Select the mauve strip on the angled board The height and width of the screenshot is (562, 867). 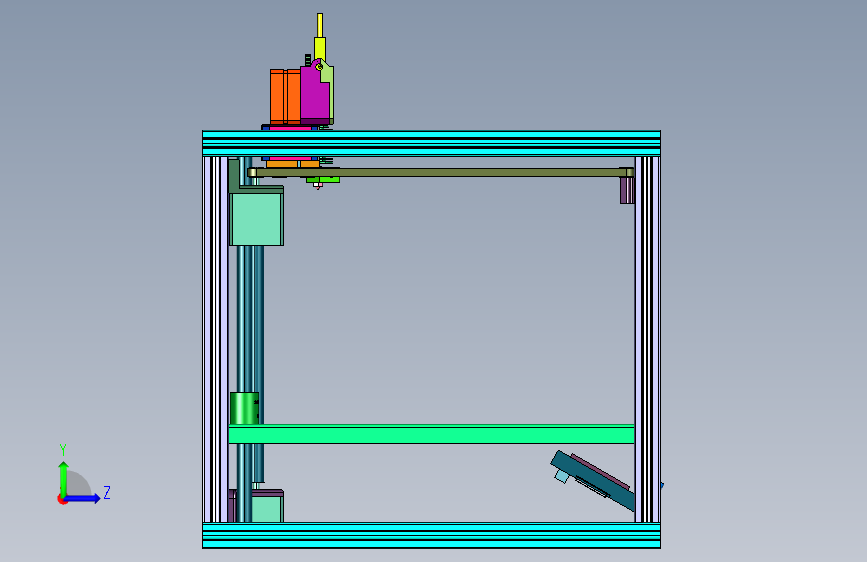point(600,472)
